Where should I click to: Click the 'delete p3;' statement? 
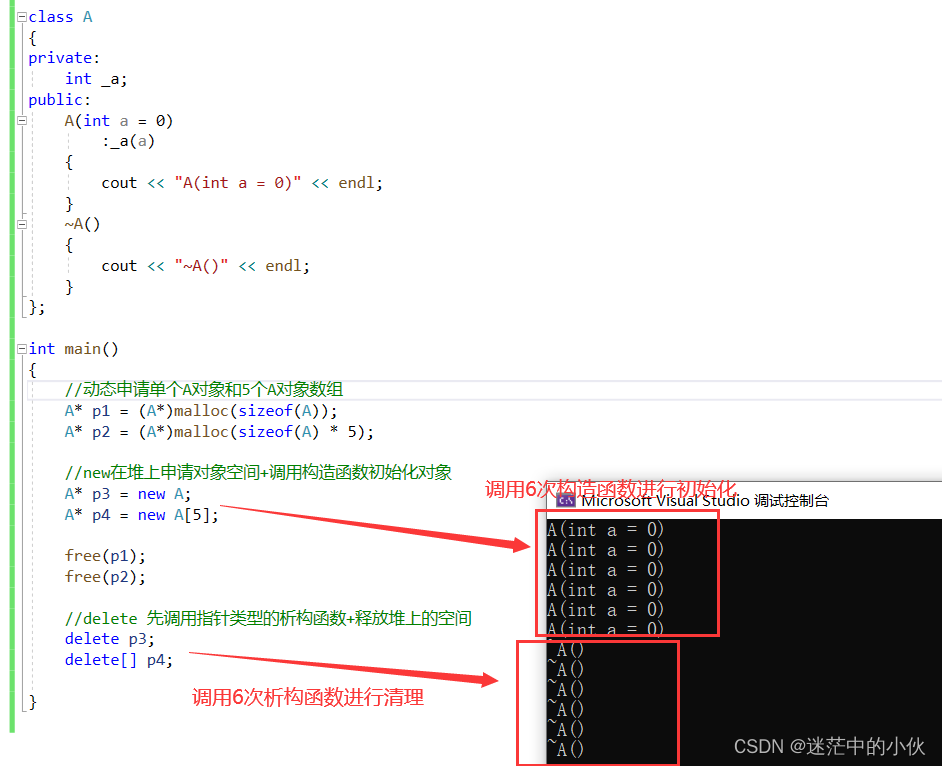[110, 639]
